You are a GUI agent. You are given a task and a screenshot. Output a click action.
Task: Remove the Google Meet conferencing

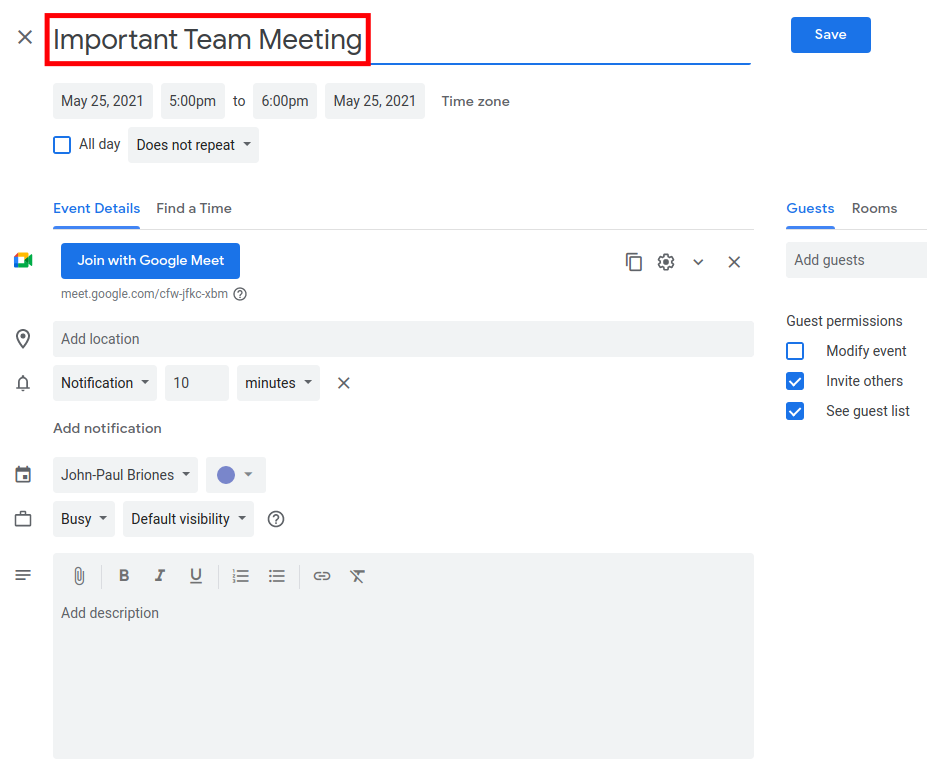tap(734, 262)
